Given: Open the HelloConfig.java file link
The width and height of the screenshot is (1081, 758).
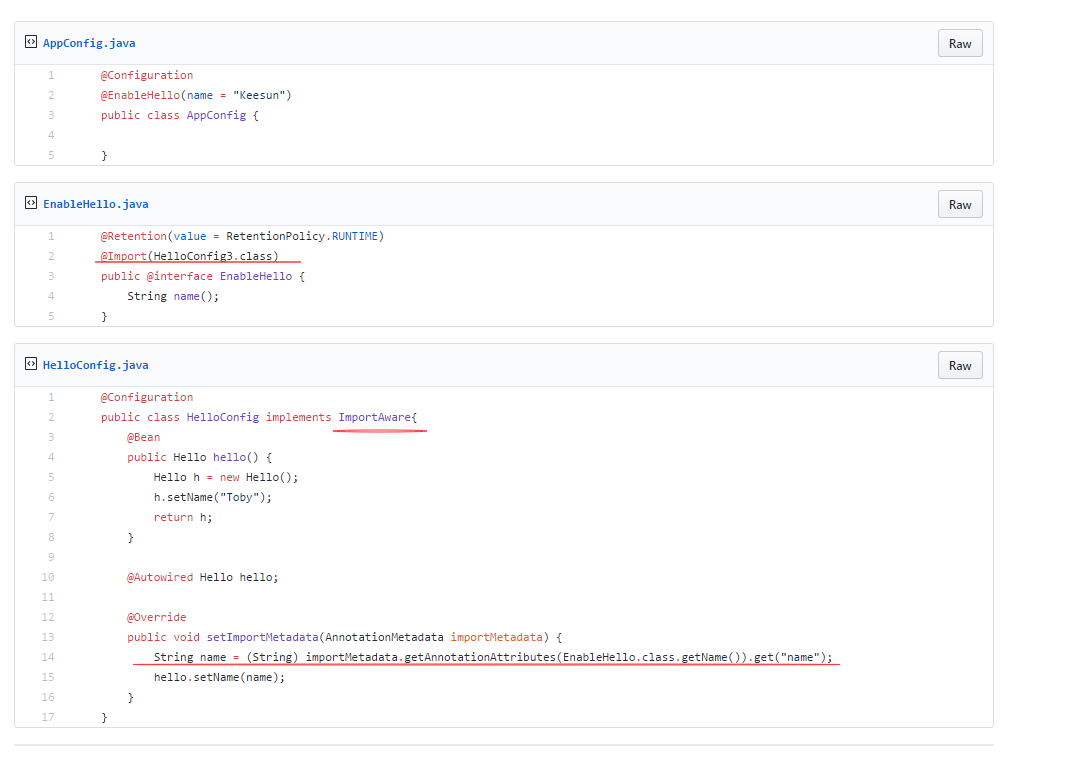Looking at the screenshot, I should (95, 365).
